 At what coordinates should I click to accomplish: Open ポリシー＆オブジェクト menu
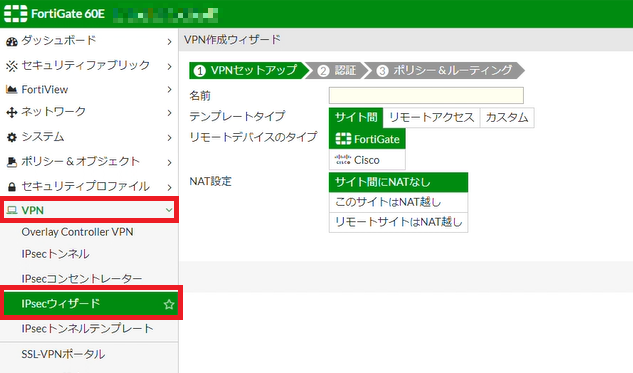click(89, 161)
